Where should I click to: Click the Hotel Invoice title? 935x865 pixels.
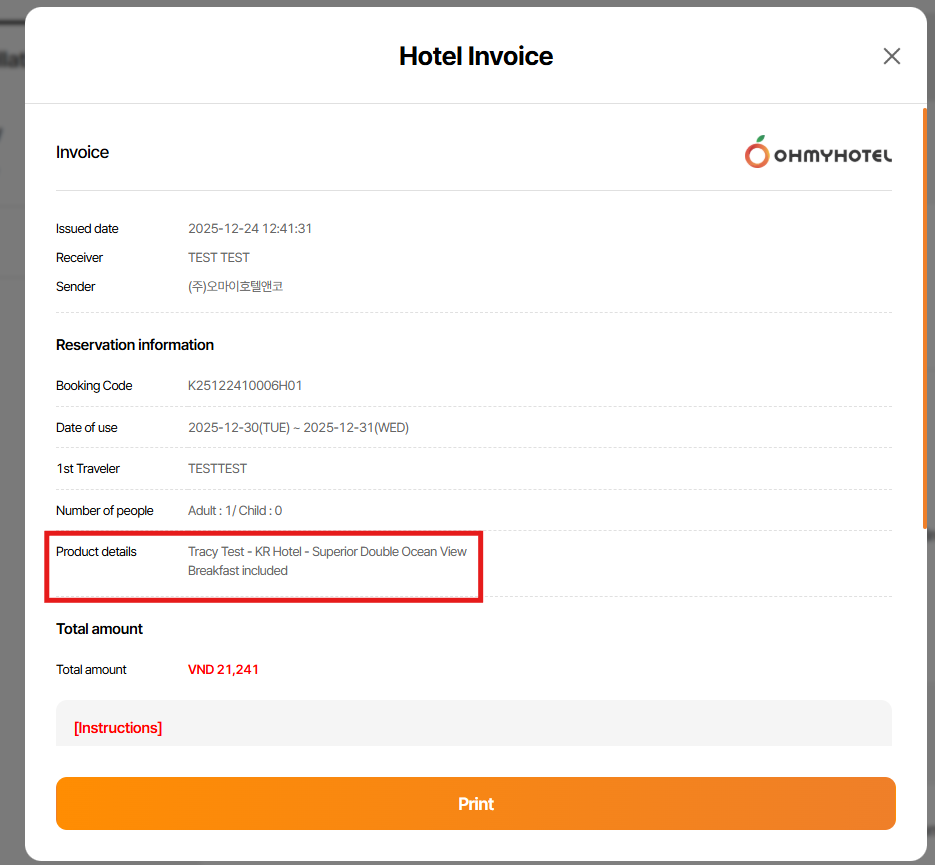point(476,56)
